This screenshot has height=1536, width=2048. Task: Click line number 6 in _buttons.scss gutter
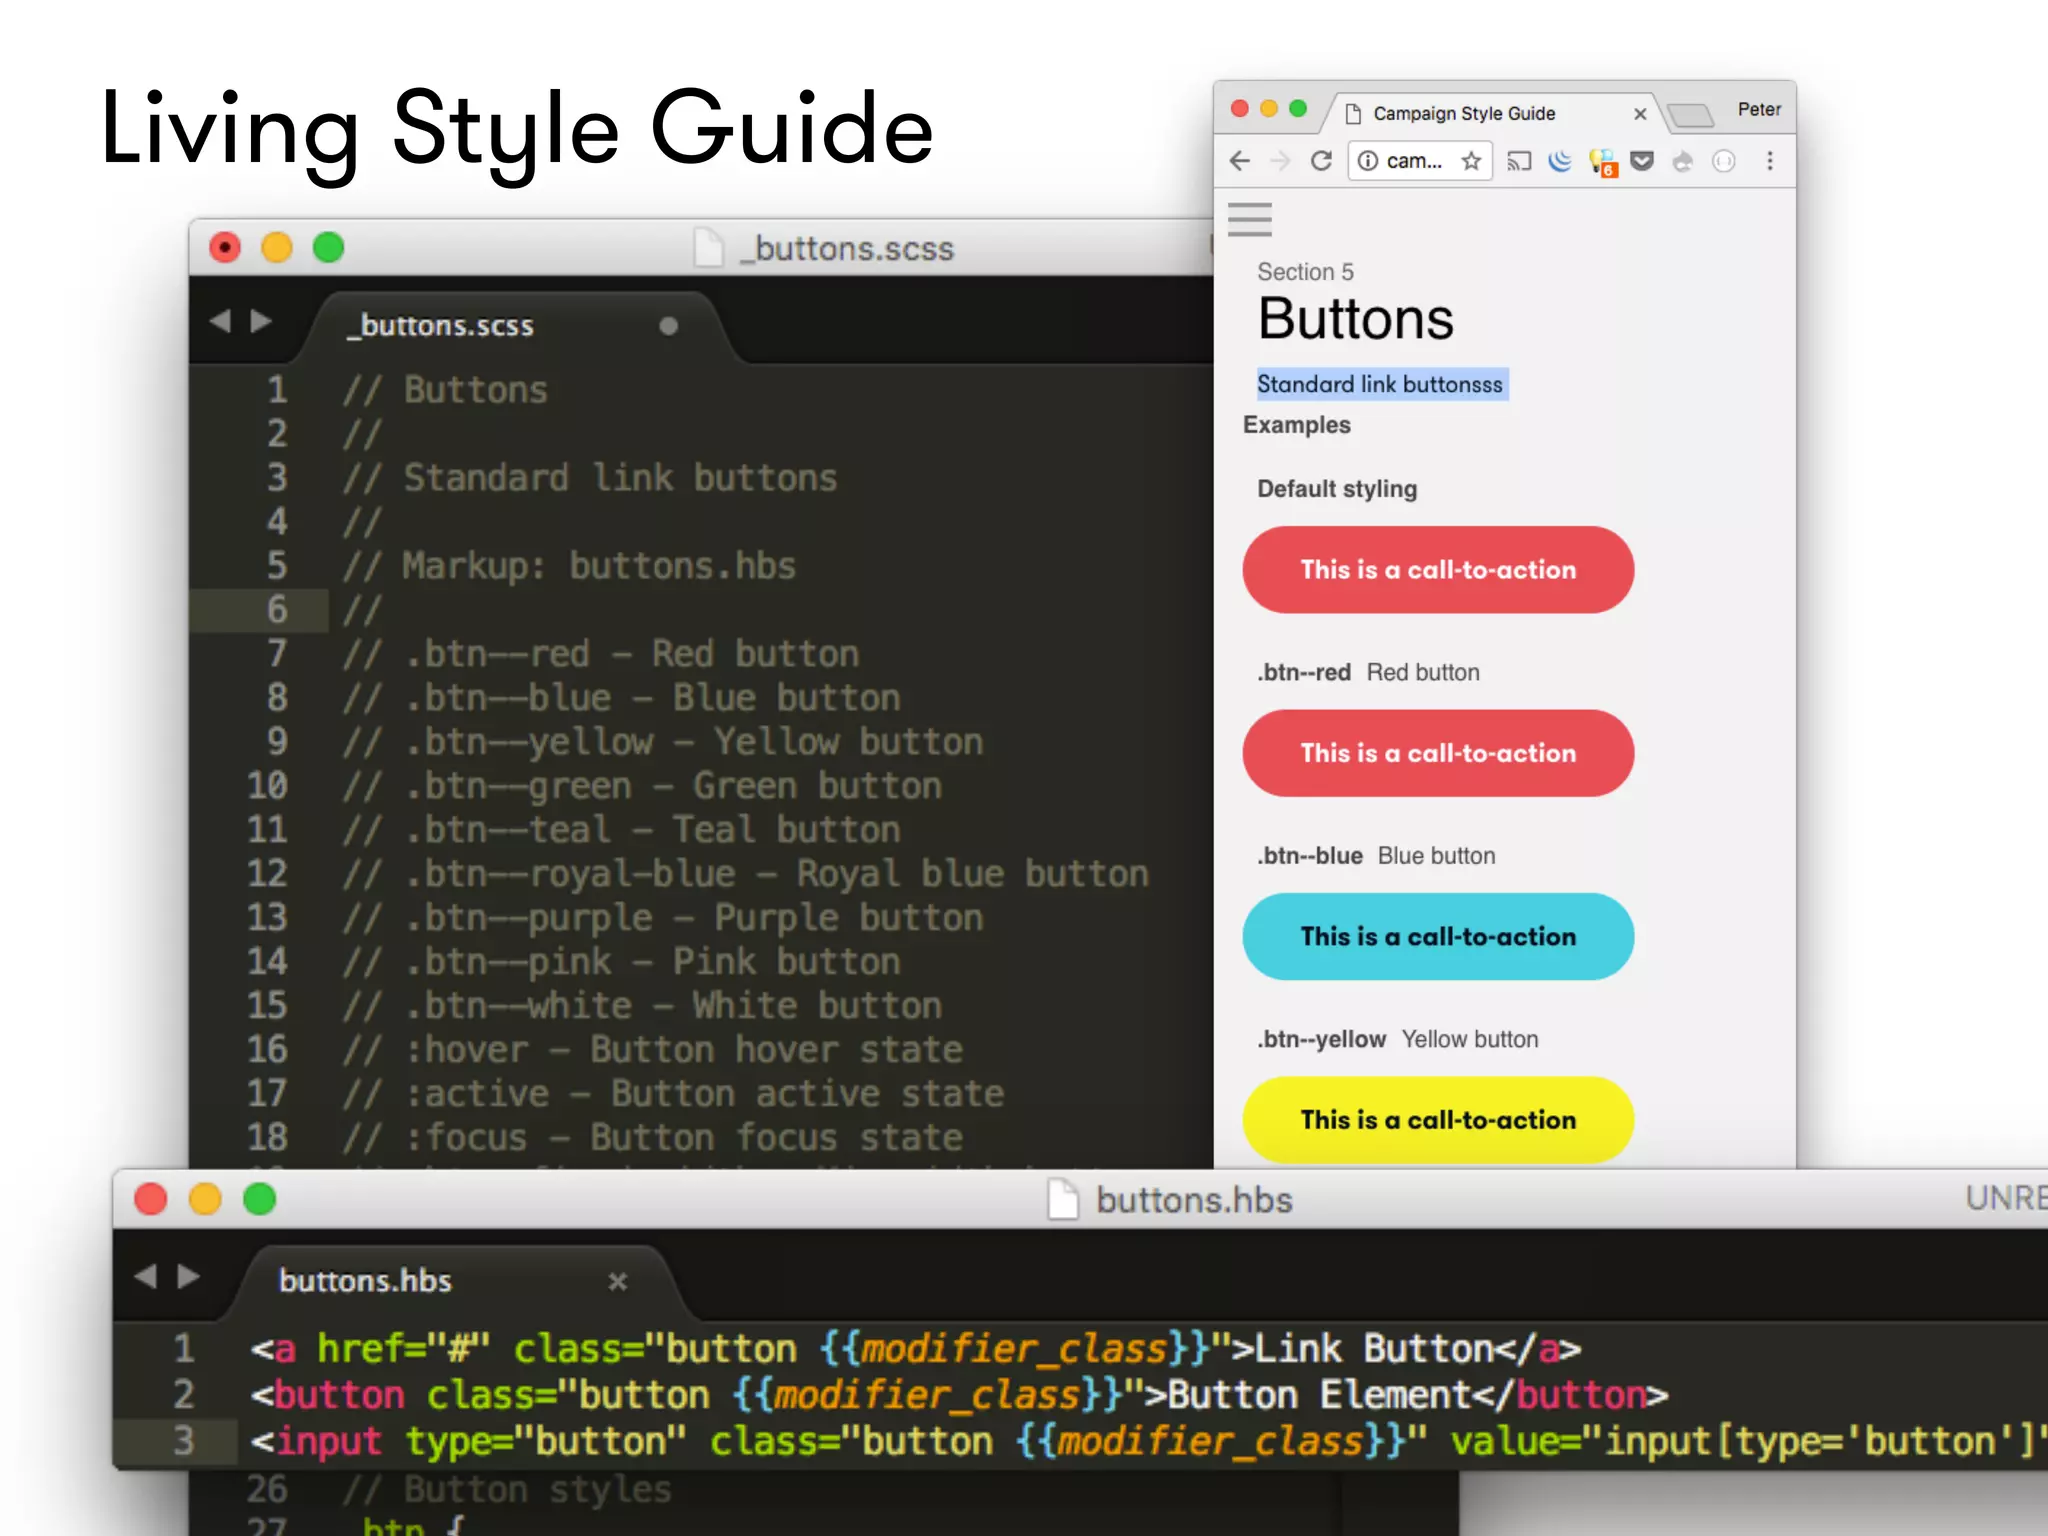click(277, 609)
